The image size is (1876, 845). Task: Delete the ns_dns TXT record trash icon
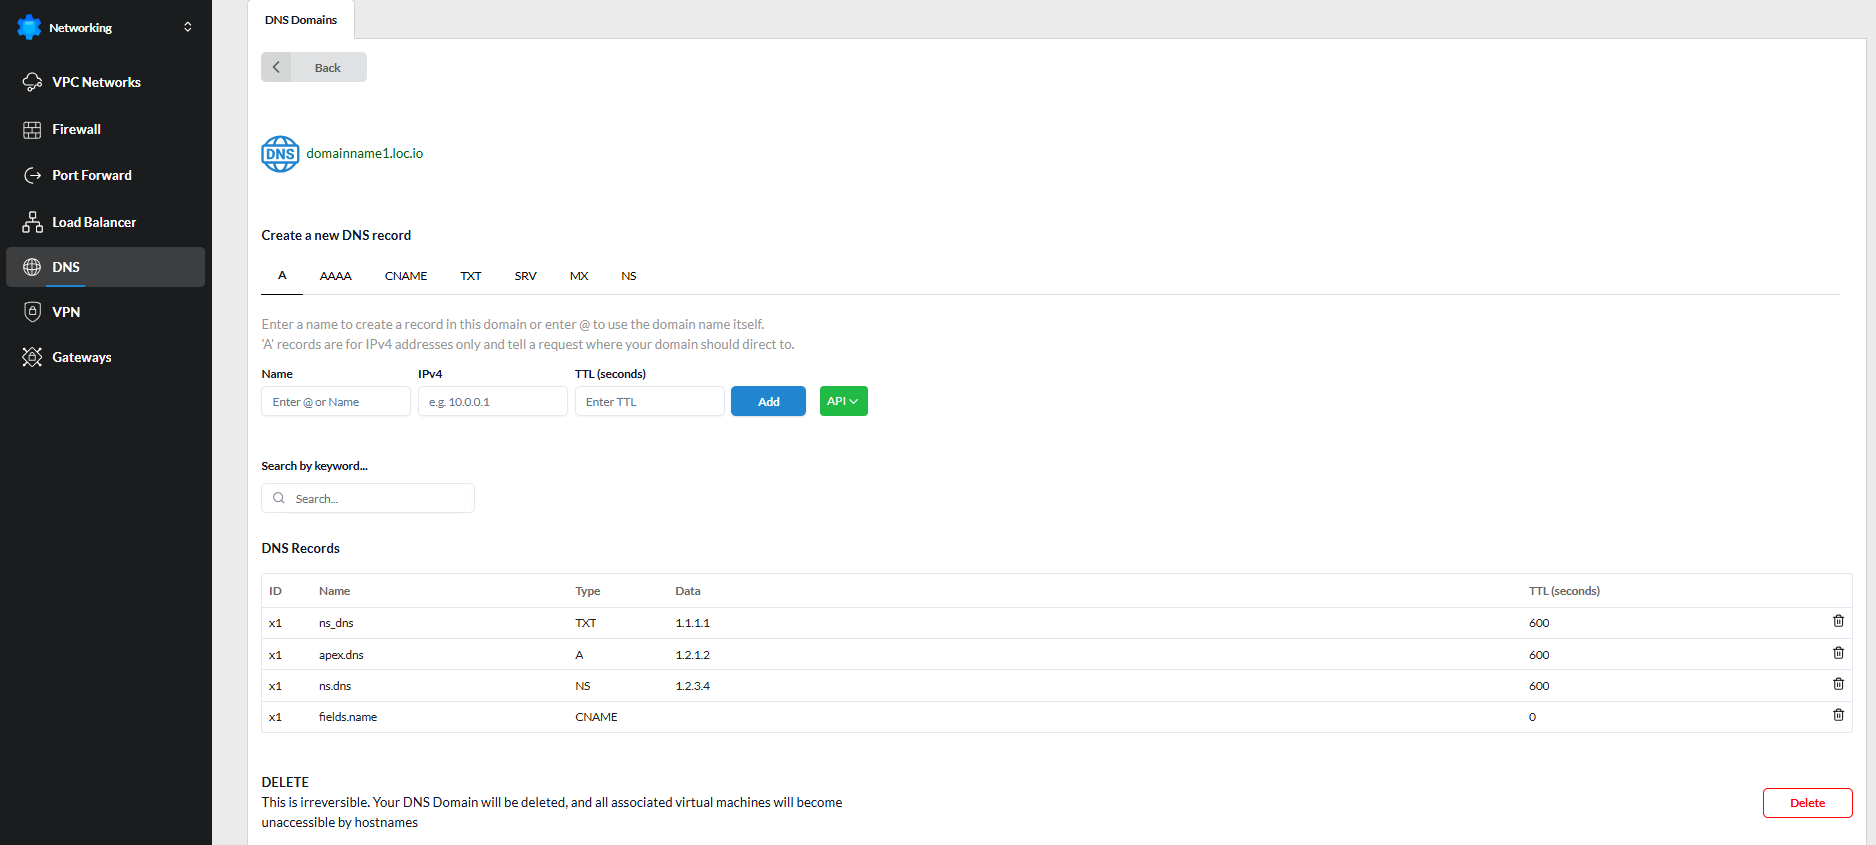click(1838, 621)
